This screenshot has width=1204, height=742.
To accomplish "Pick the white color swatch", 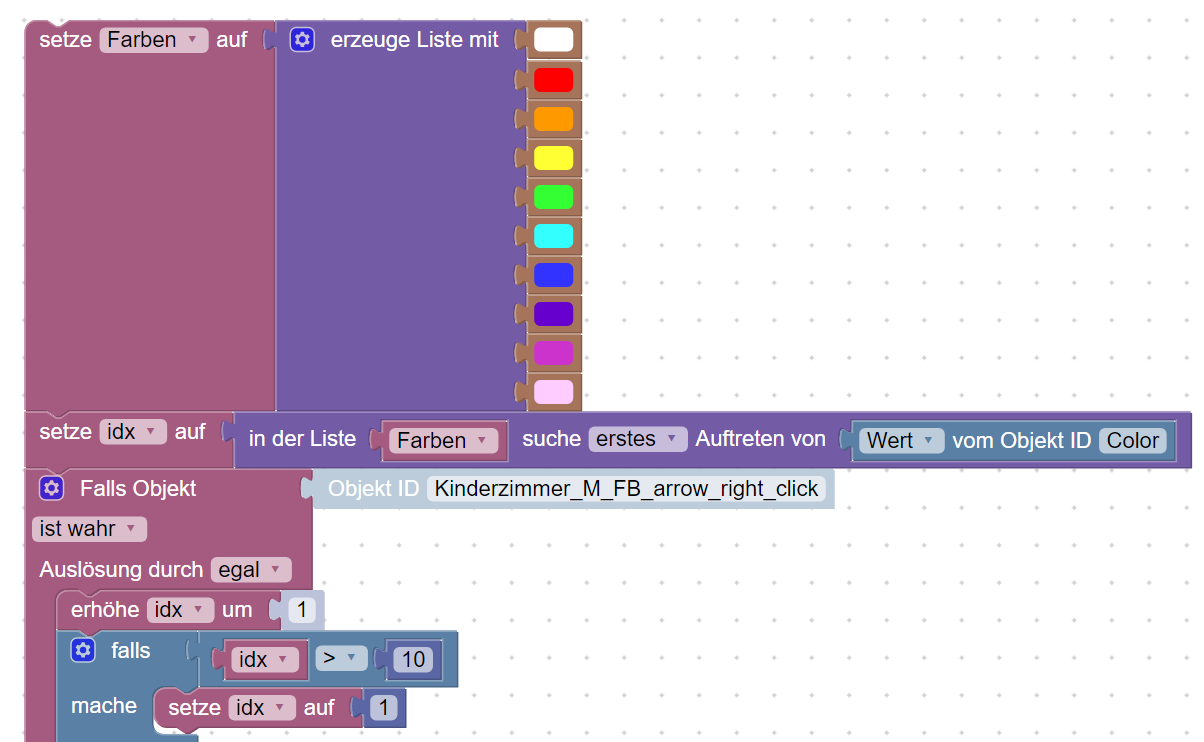I will (x=554, y=40).
